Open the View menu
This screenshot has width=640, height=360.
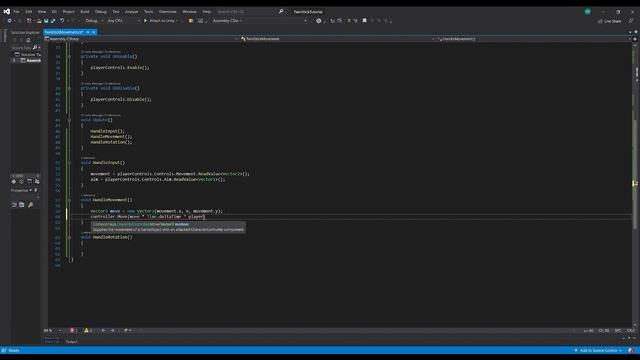[x=42, y=11]
